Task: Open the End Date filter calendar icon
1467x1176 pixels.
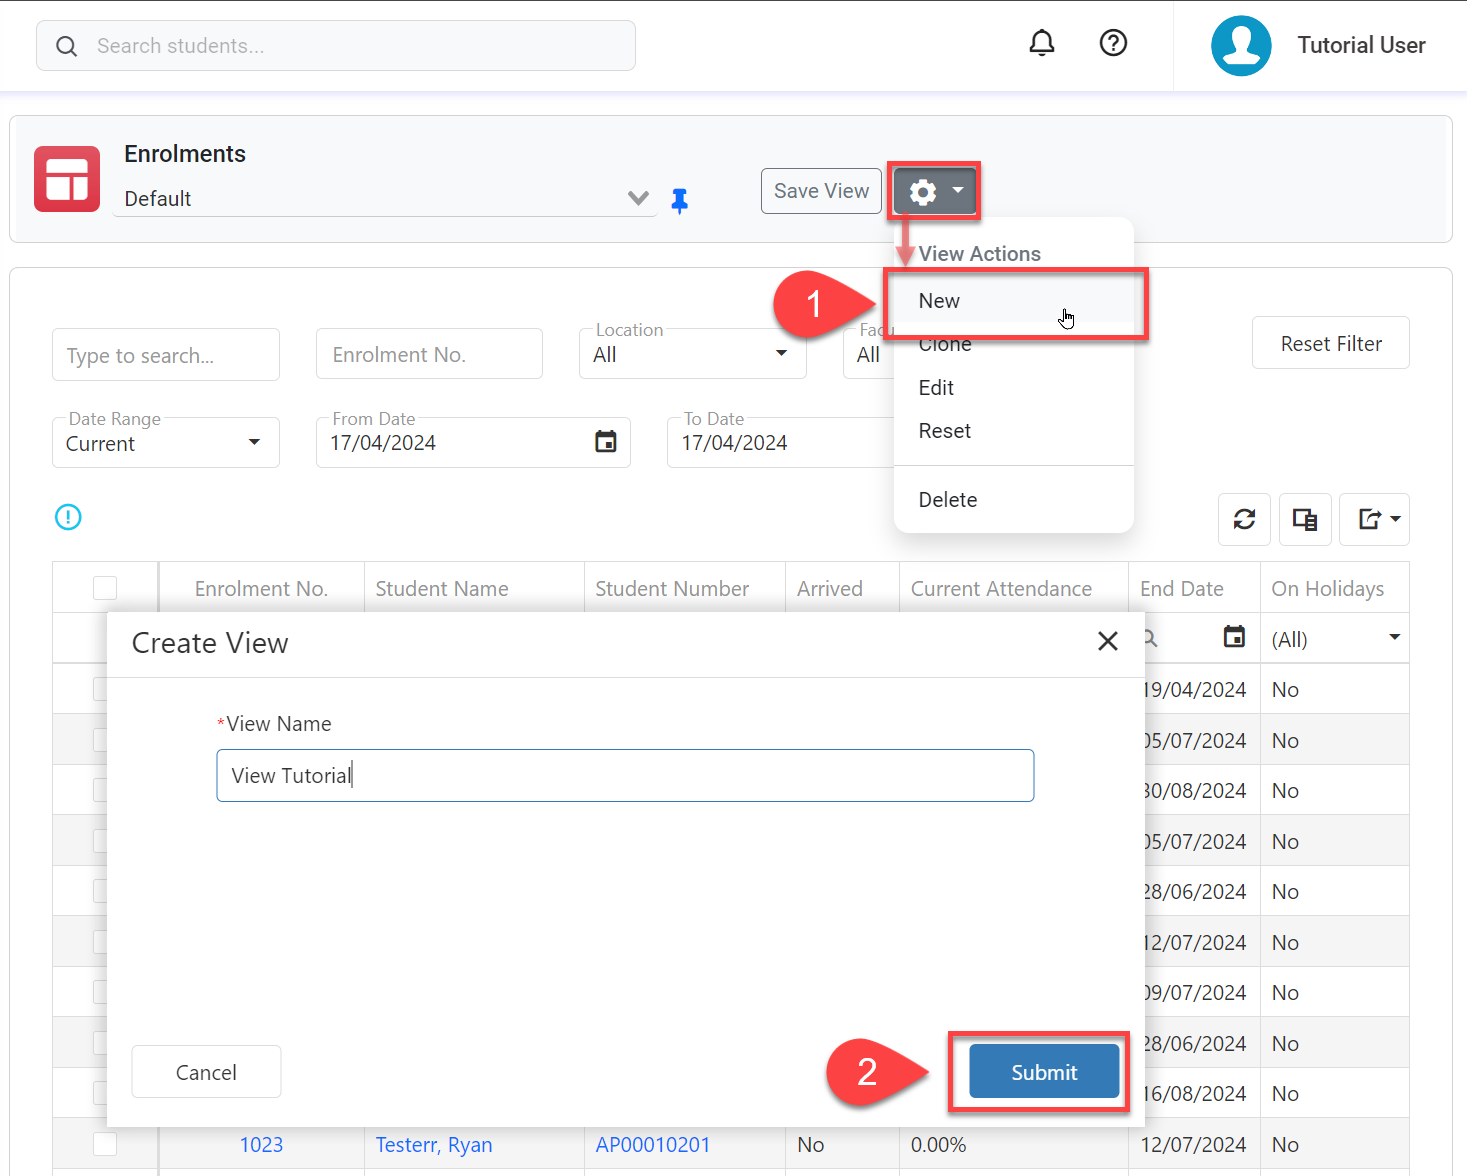Action: pyautogui.click(x=1235, y=636)
